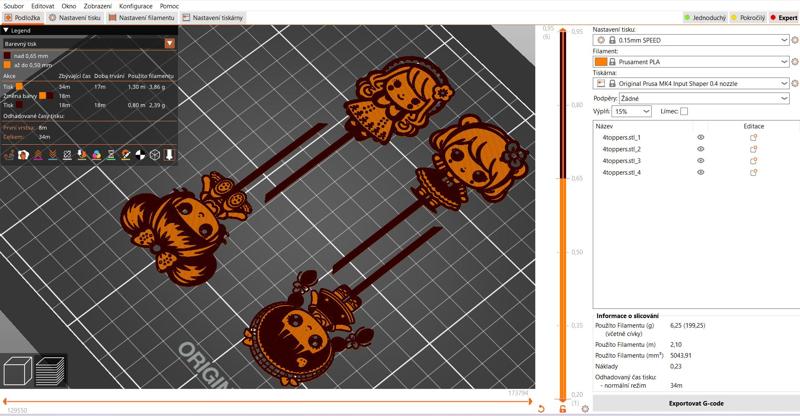This screenshot has height=416, width=800.
Task: Toggle Print pauses hourglass icon in legend
Action: 111,155
